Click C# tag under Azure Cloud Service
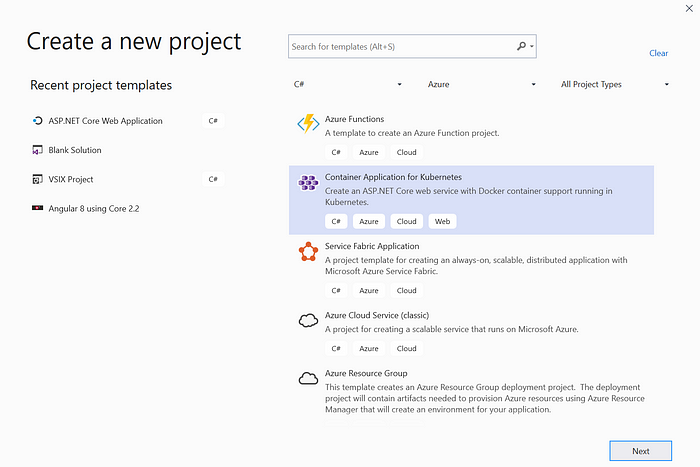The width and height of the screenshot is (700, 467). (x=336, y=349)
